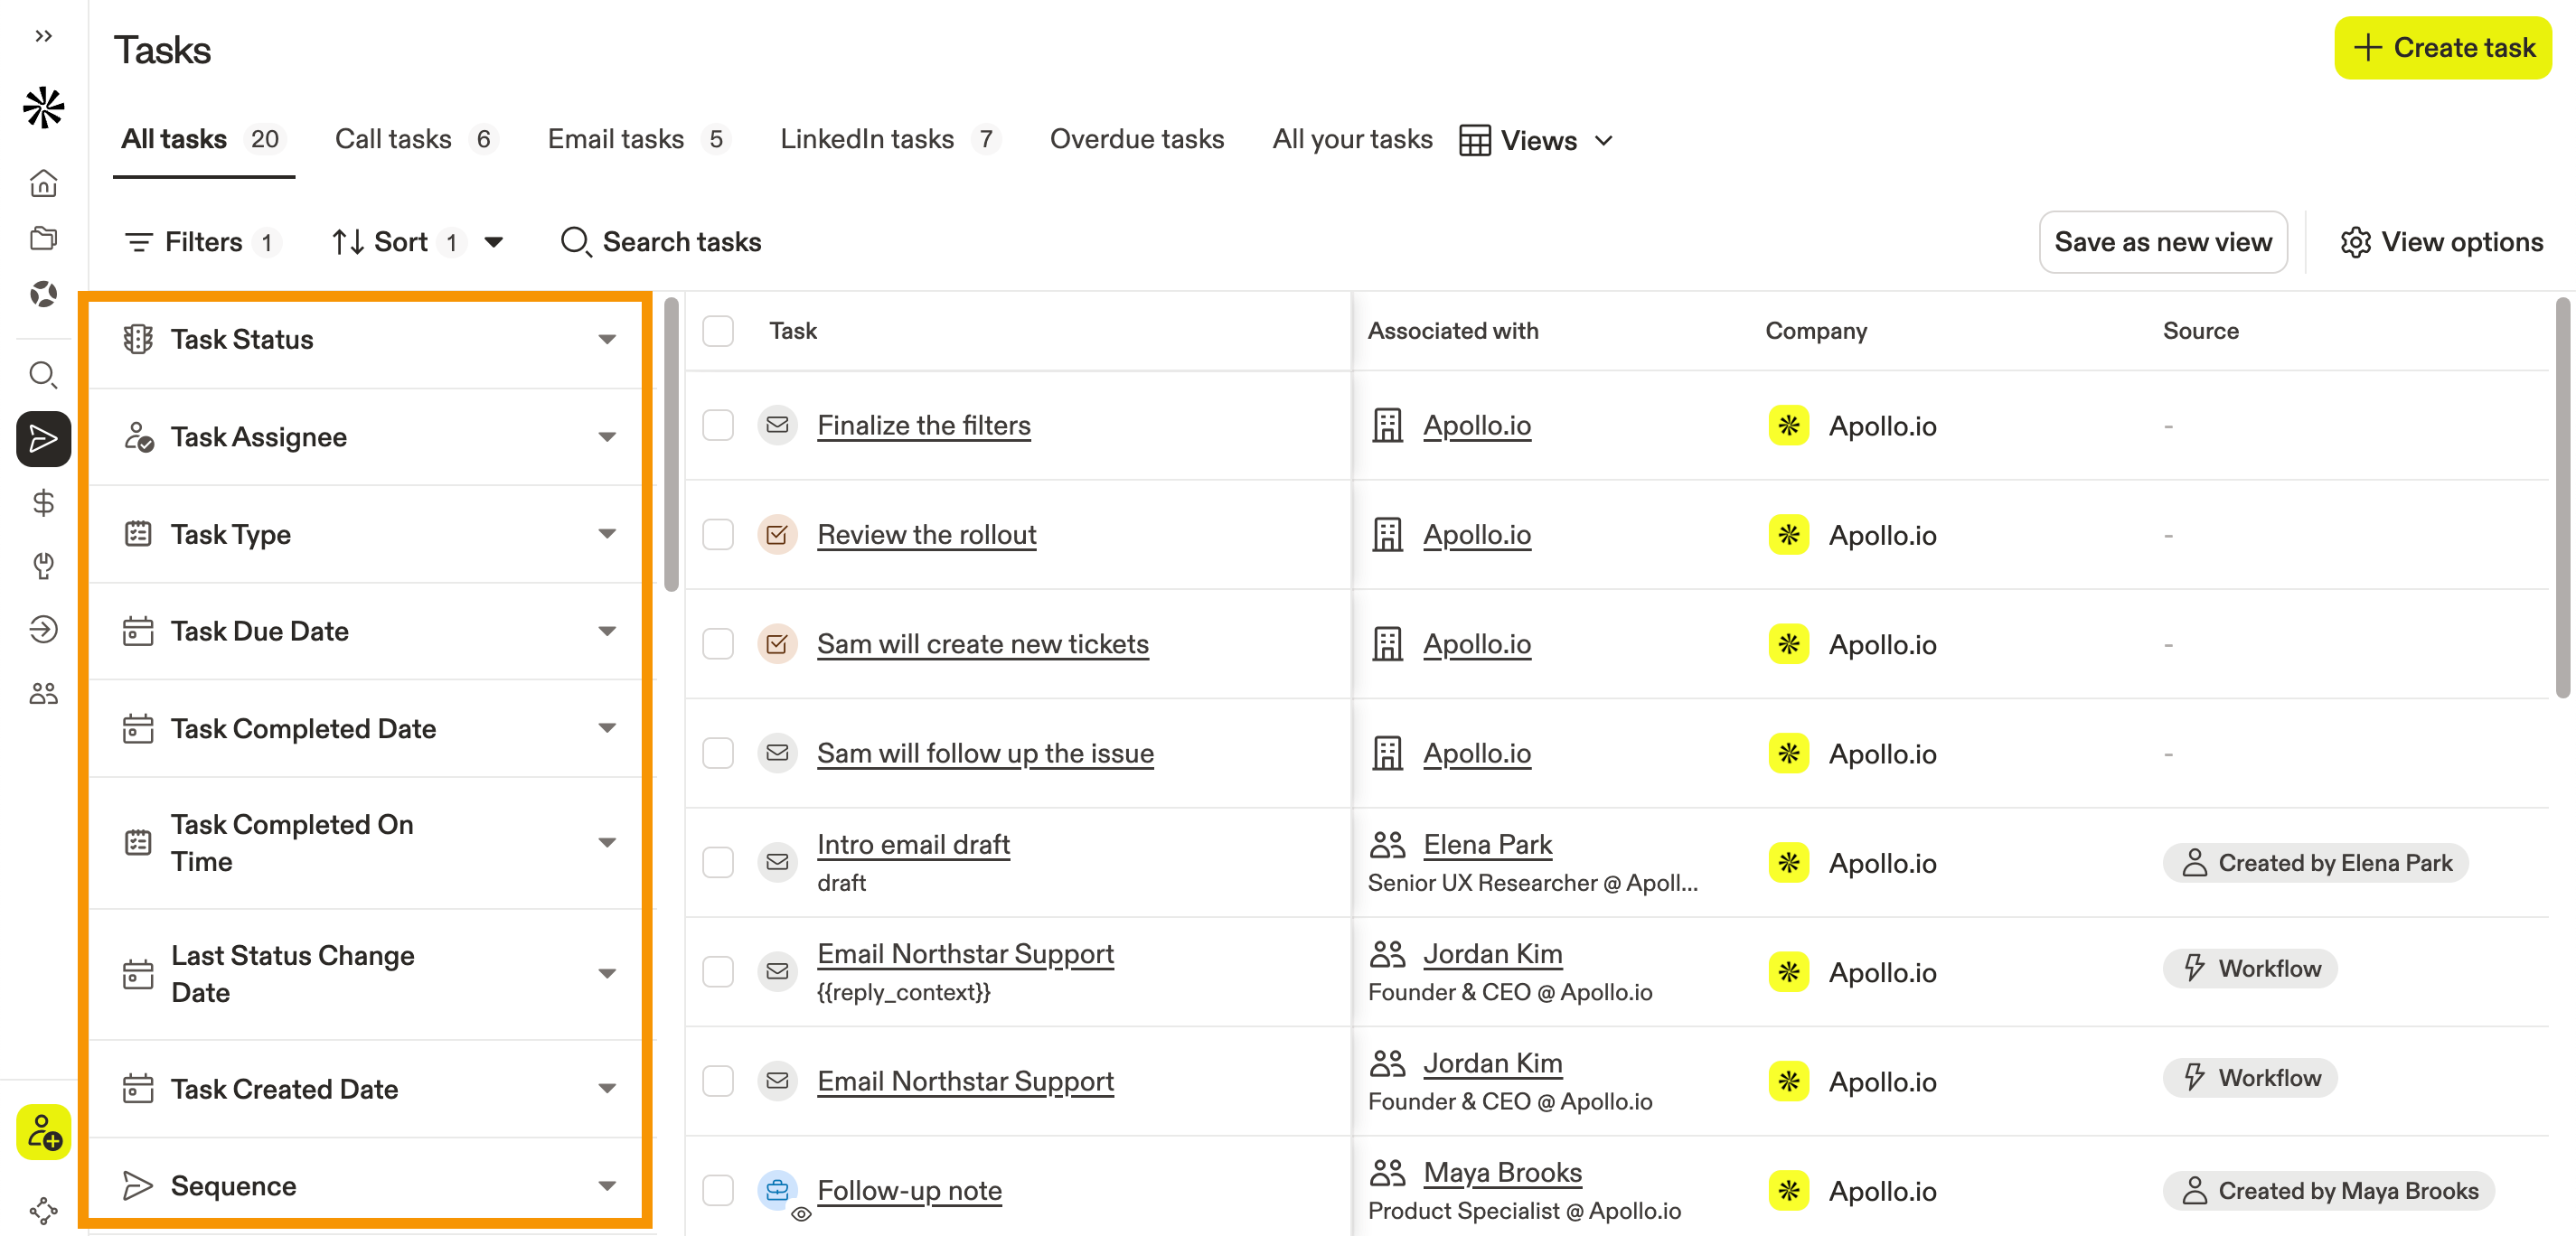Click the Home icon in sidebar

(43, 183)
